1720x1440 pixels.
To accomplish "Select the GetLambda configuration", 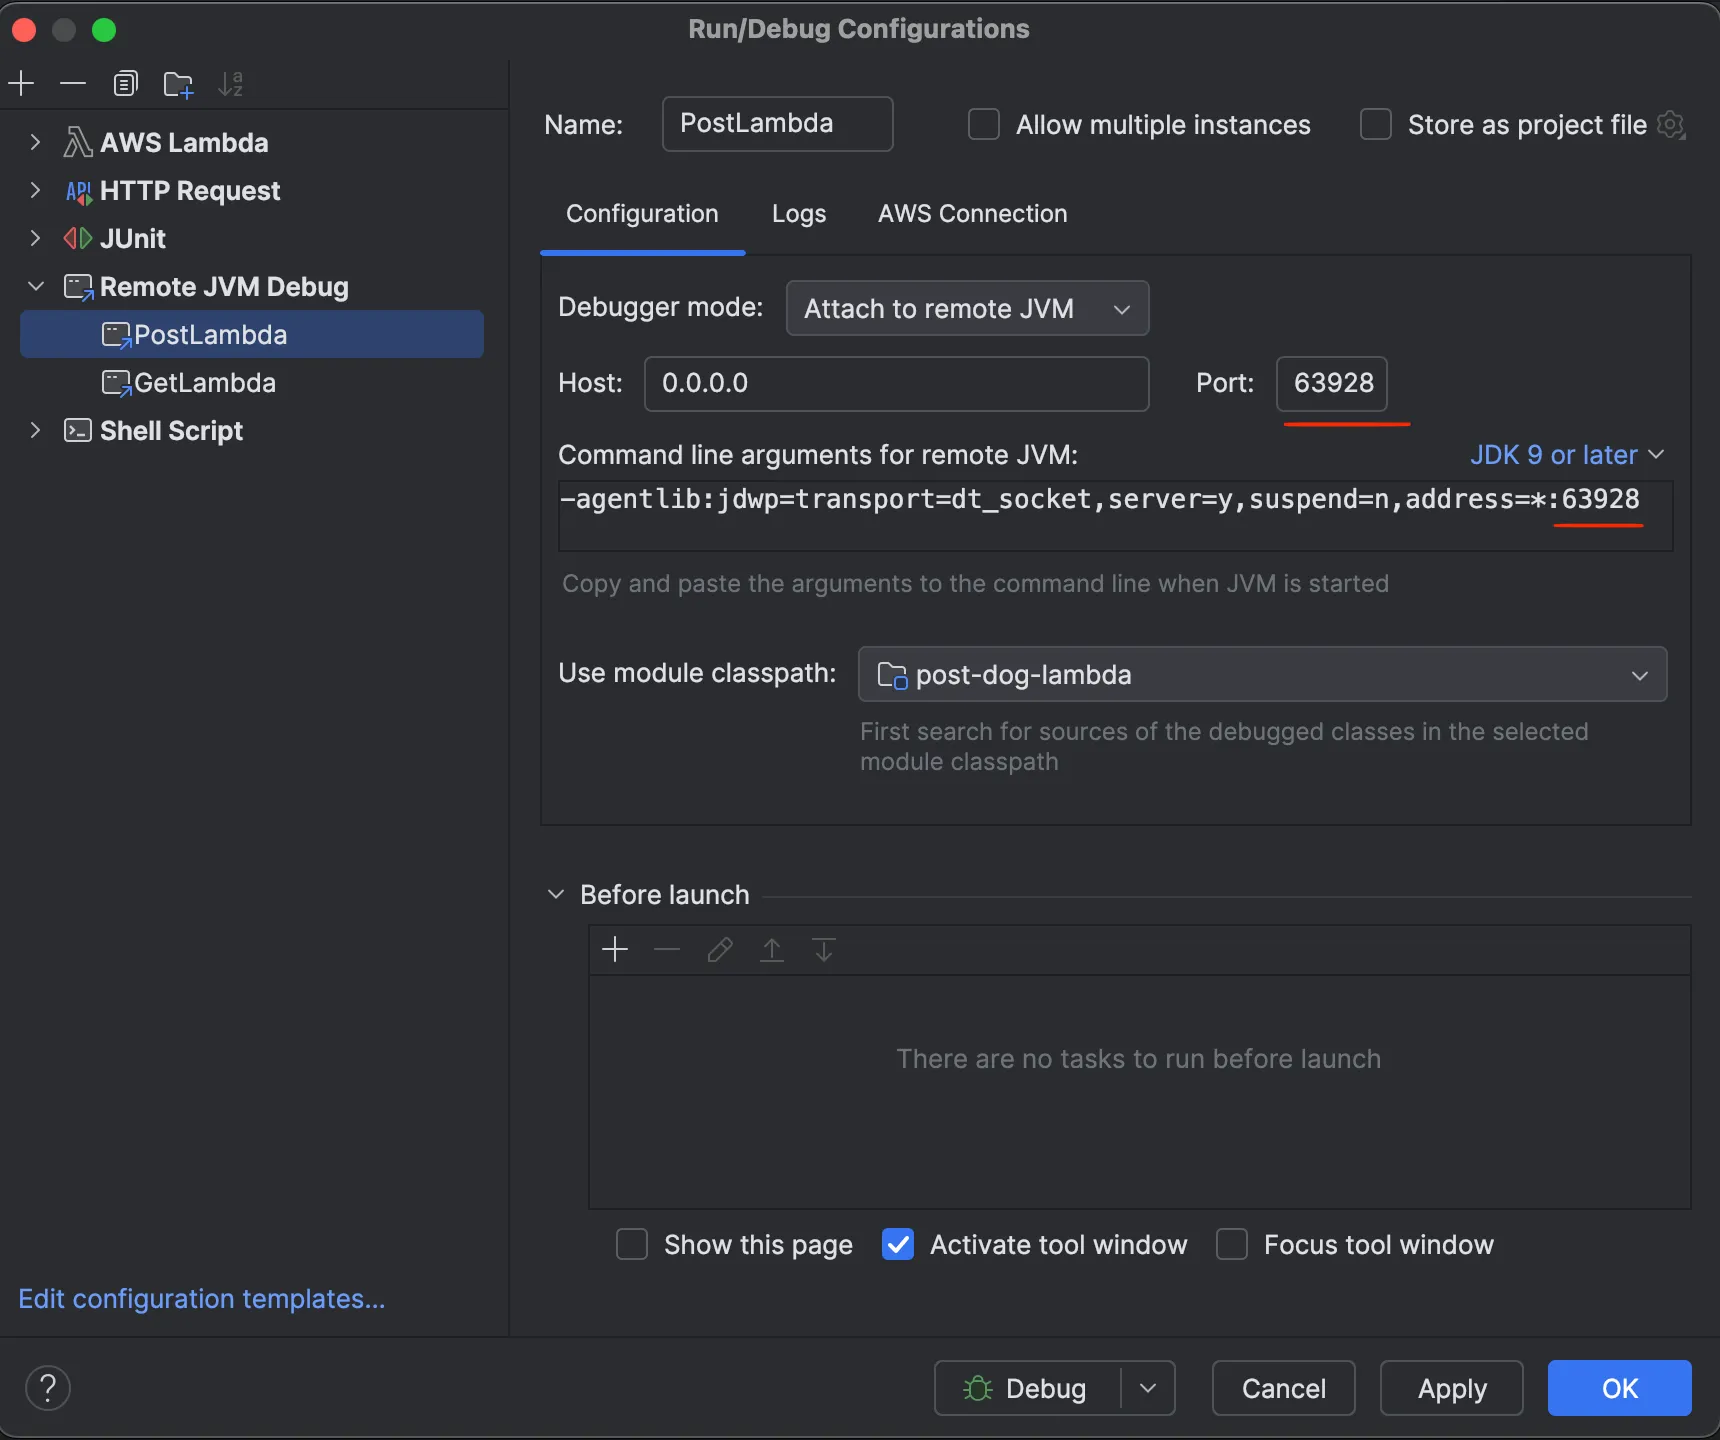I will [x=205, y=383].
